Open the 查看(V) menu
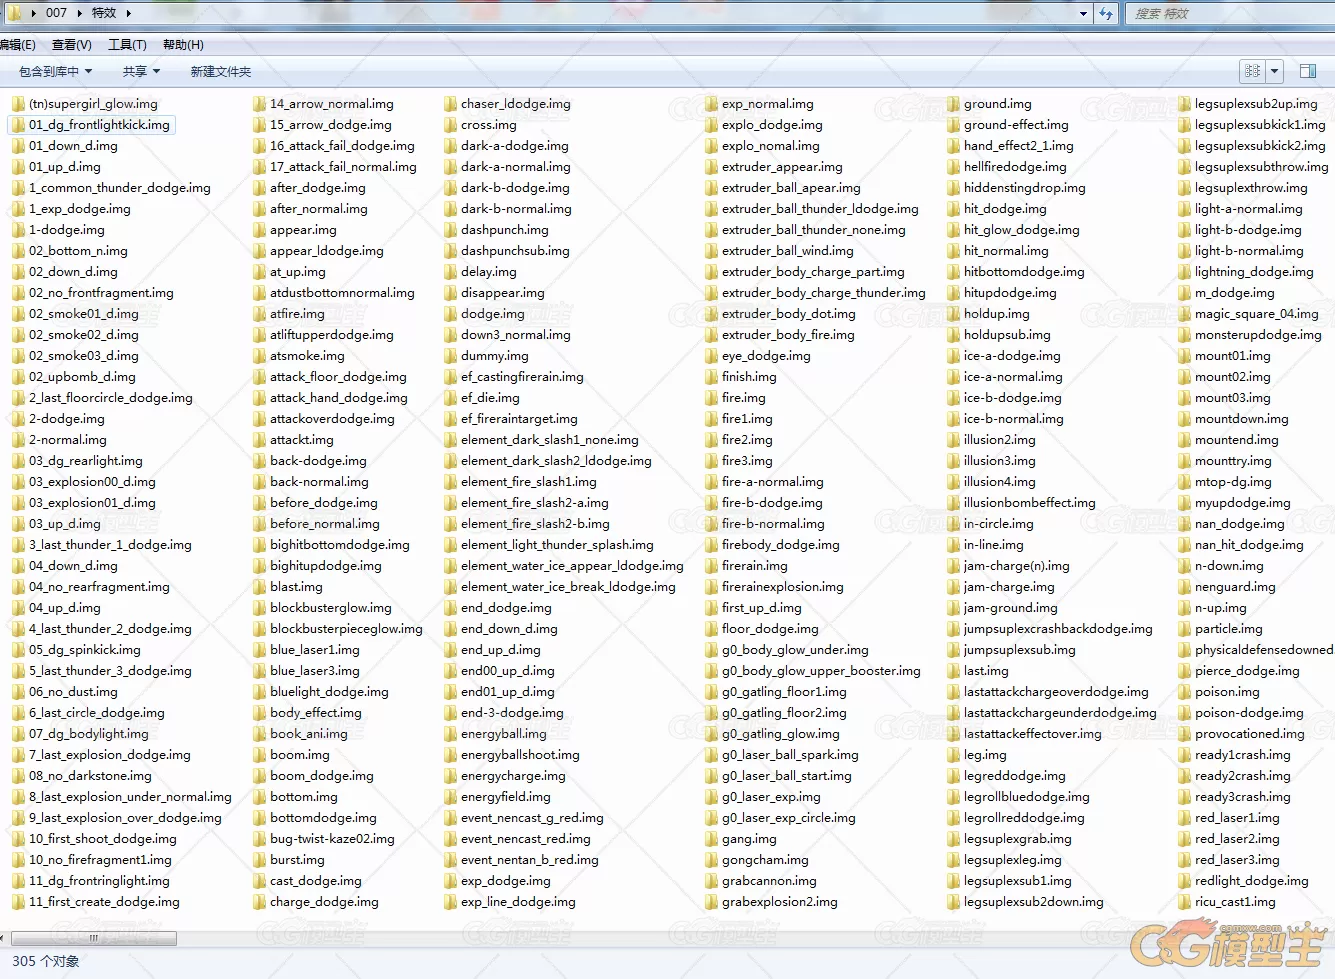The width and height of the screenshot is (1335, 979). [71, 45]
